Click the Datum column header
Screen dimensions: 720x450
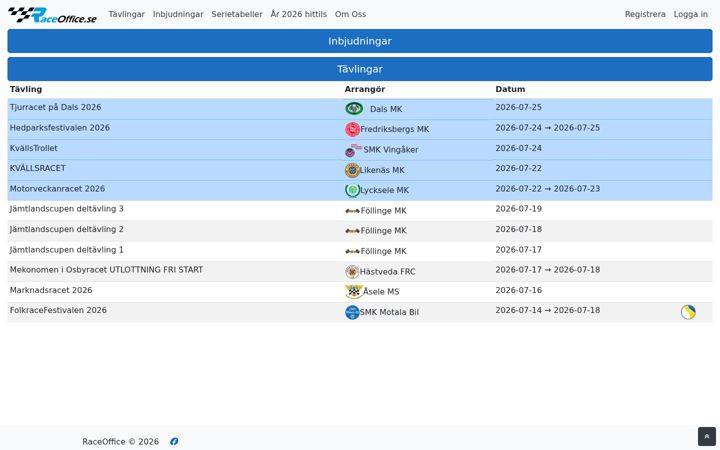coord(510,89)
